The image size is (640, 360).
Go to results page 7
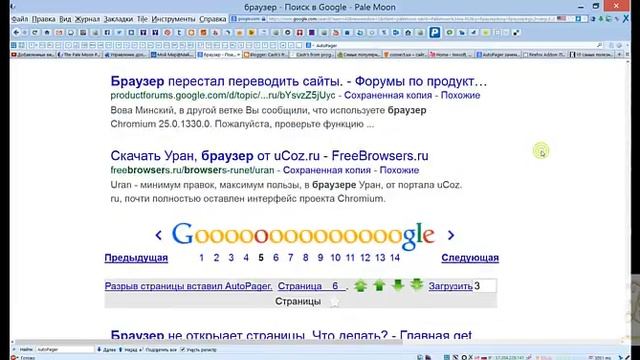click(291, 258)
